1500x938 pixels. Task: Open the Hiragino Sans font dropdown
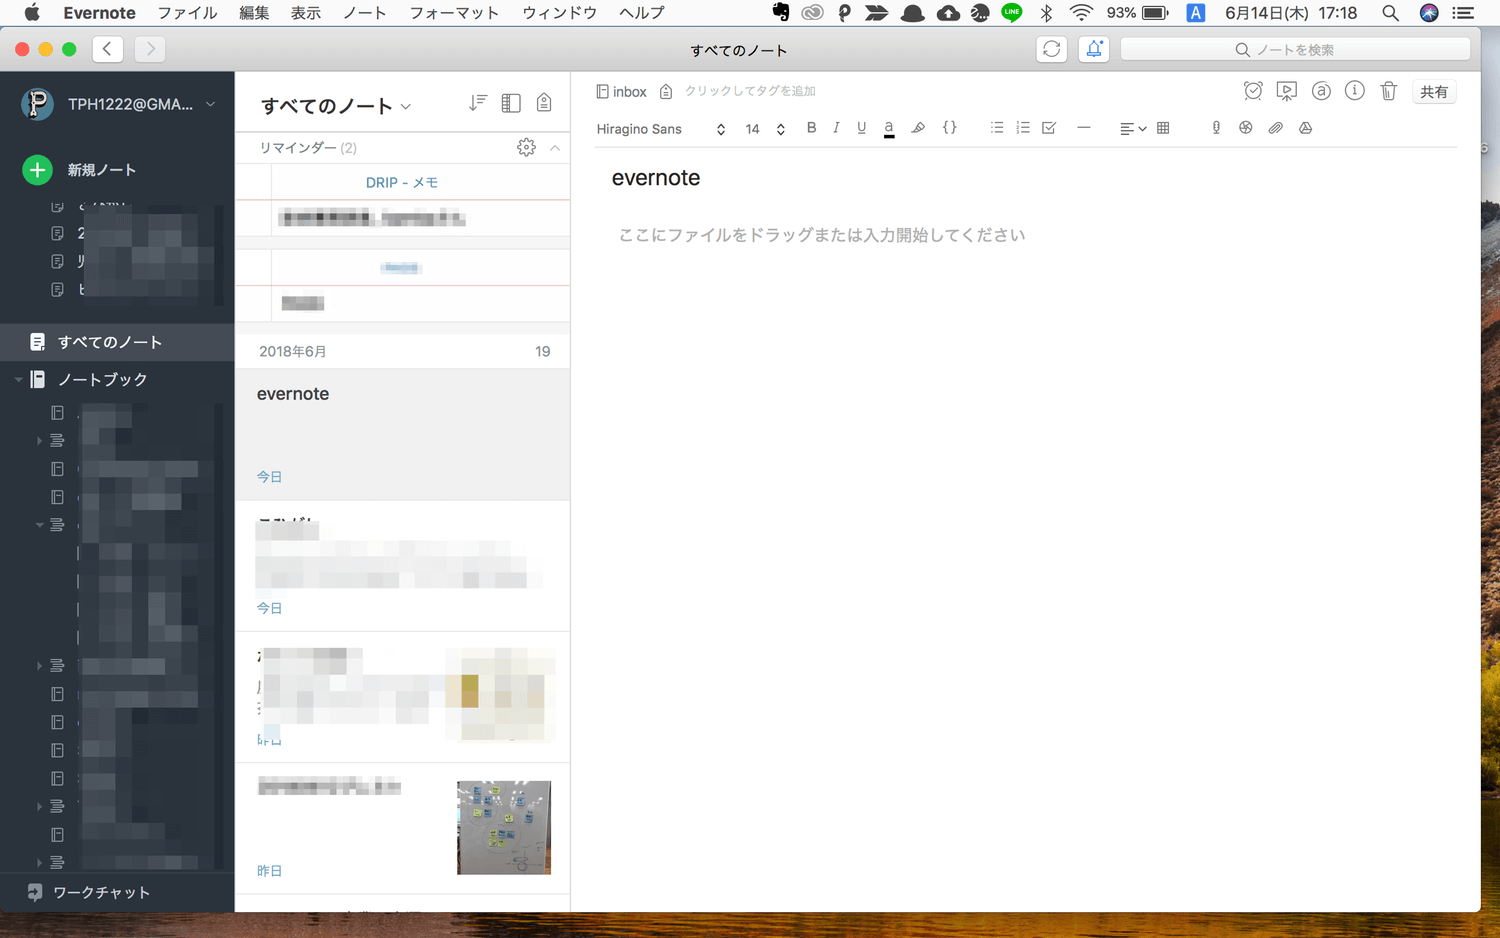tap(661, 129)
